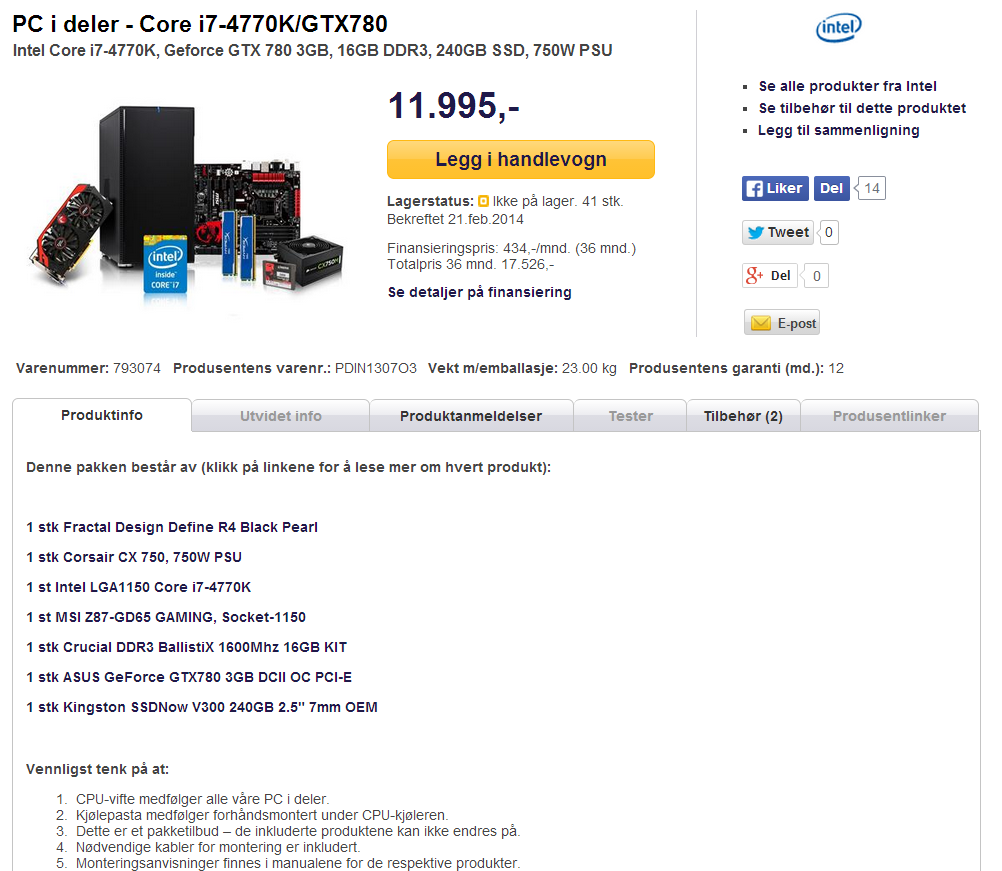
Task: Add PC to cart with Legg i handlevogn
Action: (x=521, y=159)
